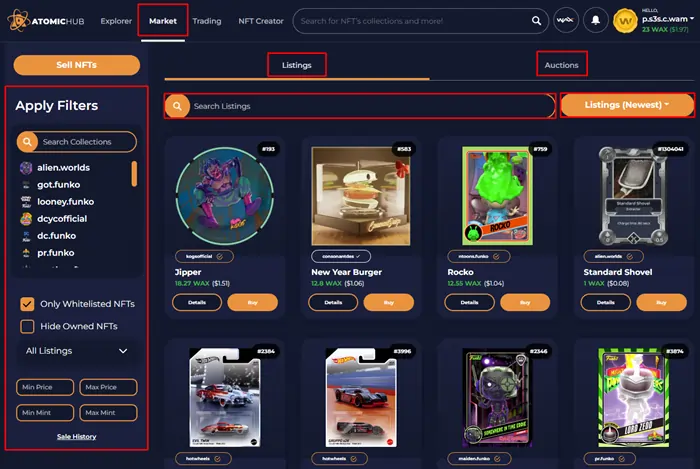
Task: Open the Standard Shovel thumbnail
Action: (x=633, y=196)
